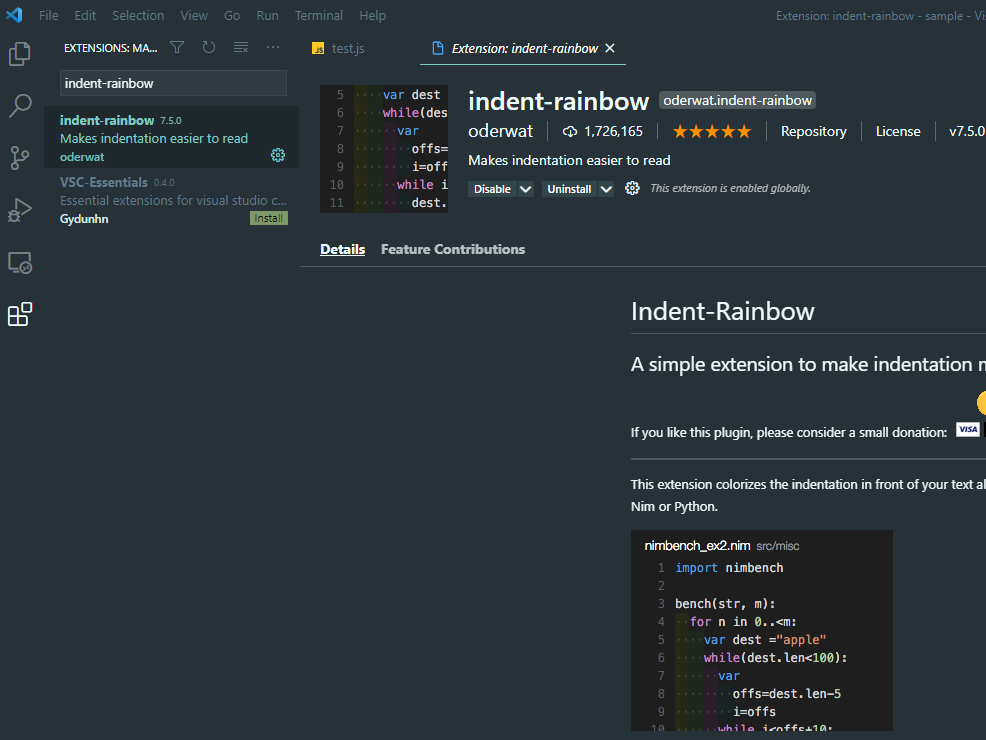Click the Disable button
The image size is (986, 740).
click(x=492, y=189)
